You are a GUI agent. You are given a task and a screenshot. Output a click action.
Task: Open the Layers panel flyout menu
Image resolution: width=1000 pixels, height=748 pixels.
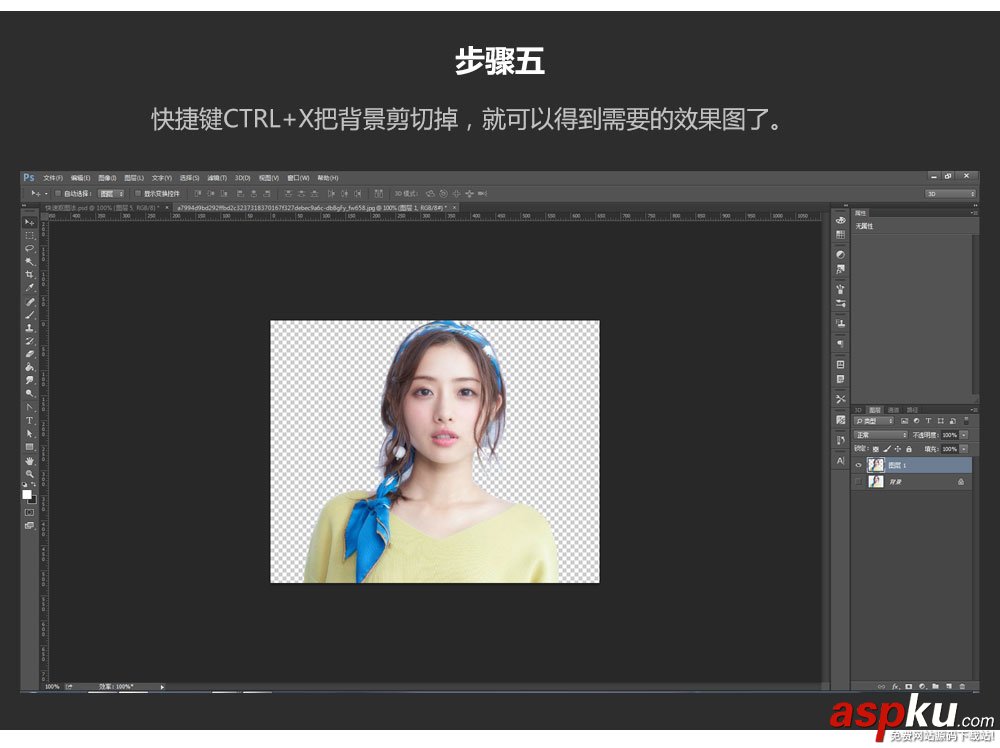(x=974, y=409)
